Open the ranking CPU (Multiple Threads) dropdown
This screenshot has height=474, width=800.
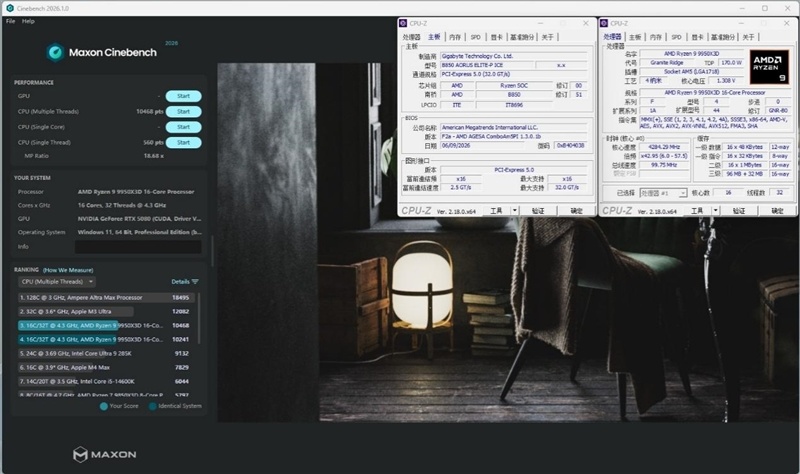tap(57, 282)
